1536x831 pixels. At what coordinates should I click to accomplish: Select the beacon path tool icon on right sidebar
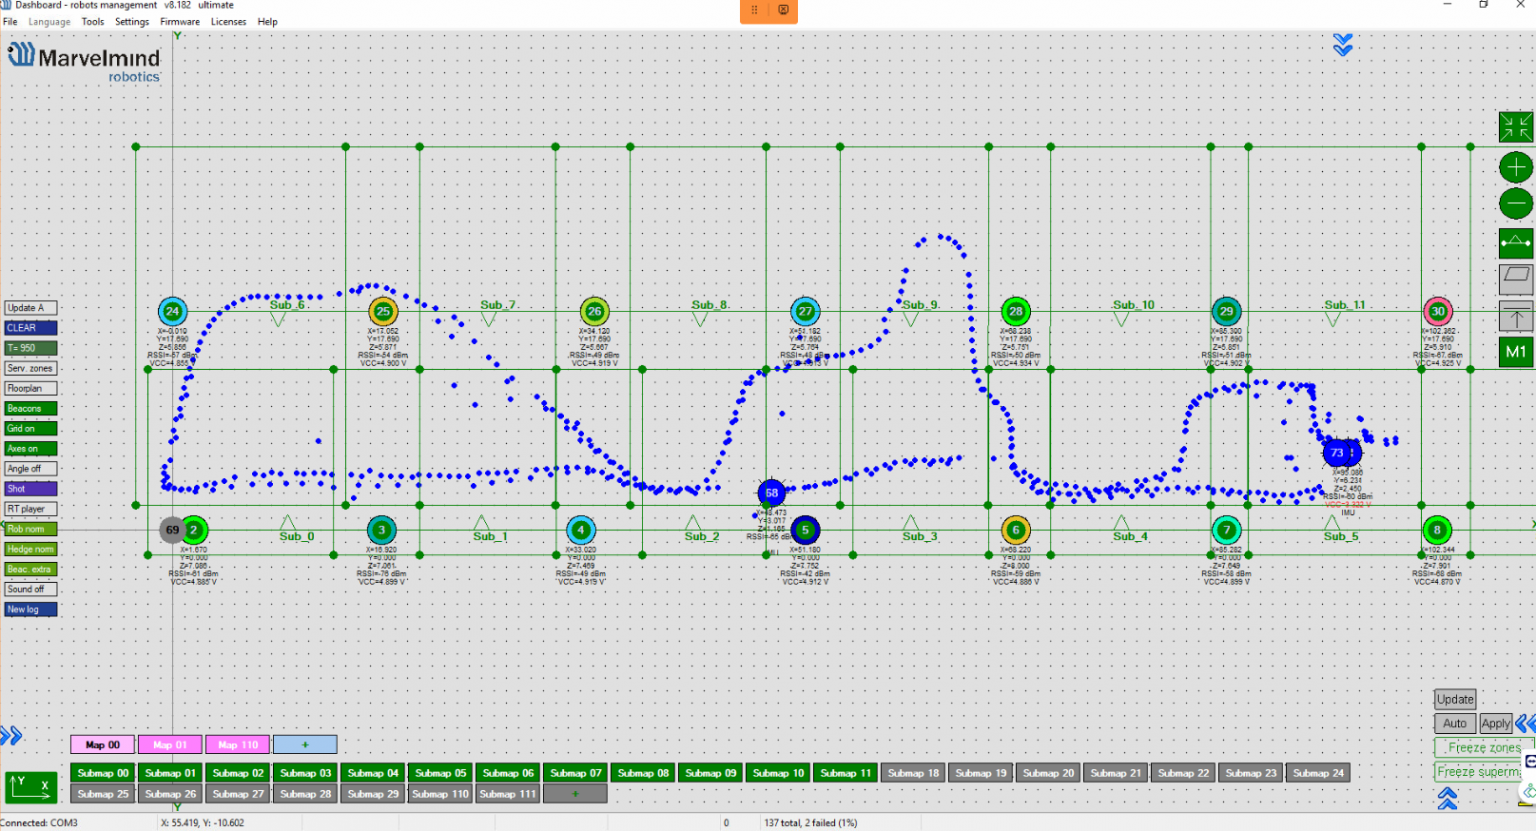(x=1514, y=242)
